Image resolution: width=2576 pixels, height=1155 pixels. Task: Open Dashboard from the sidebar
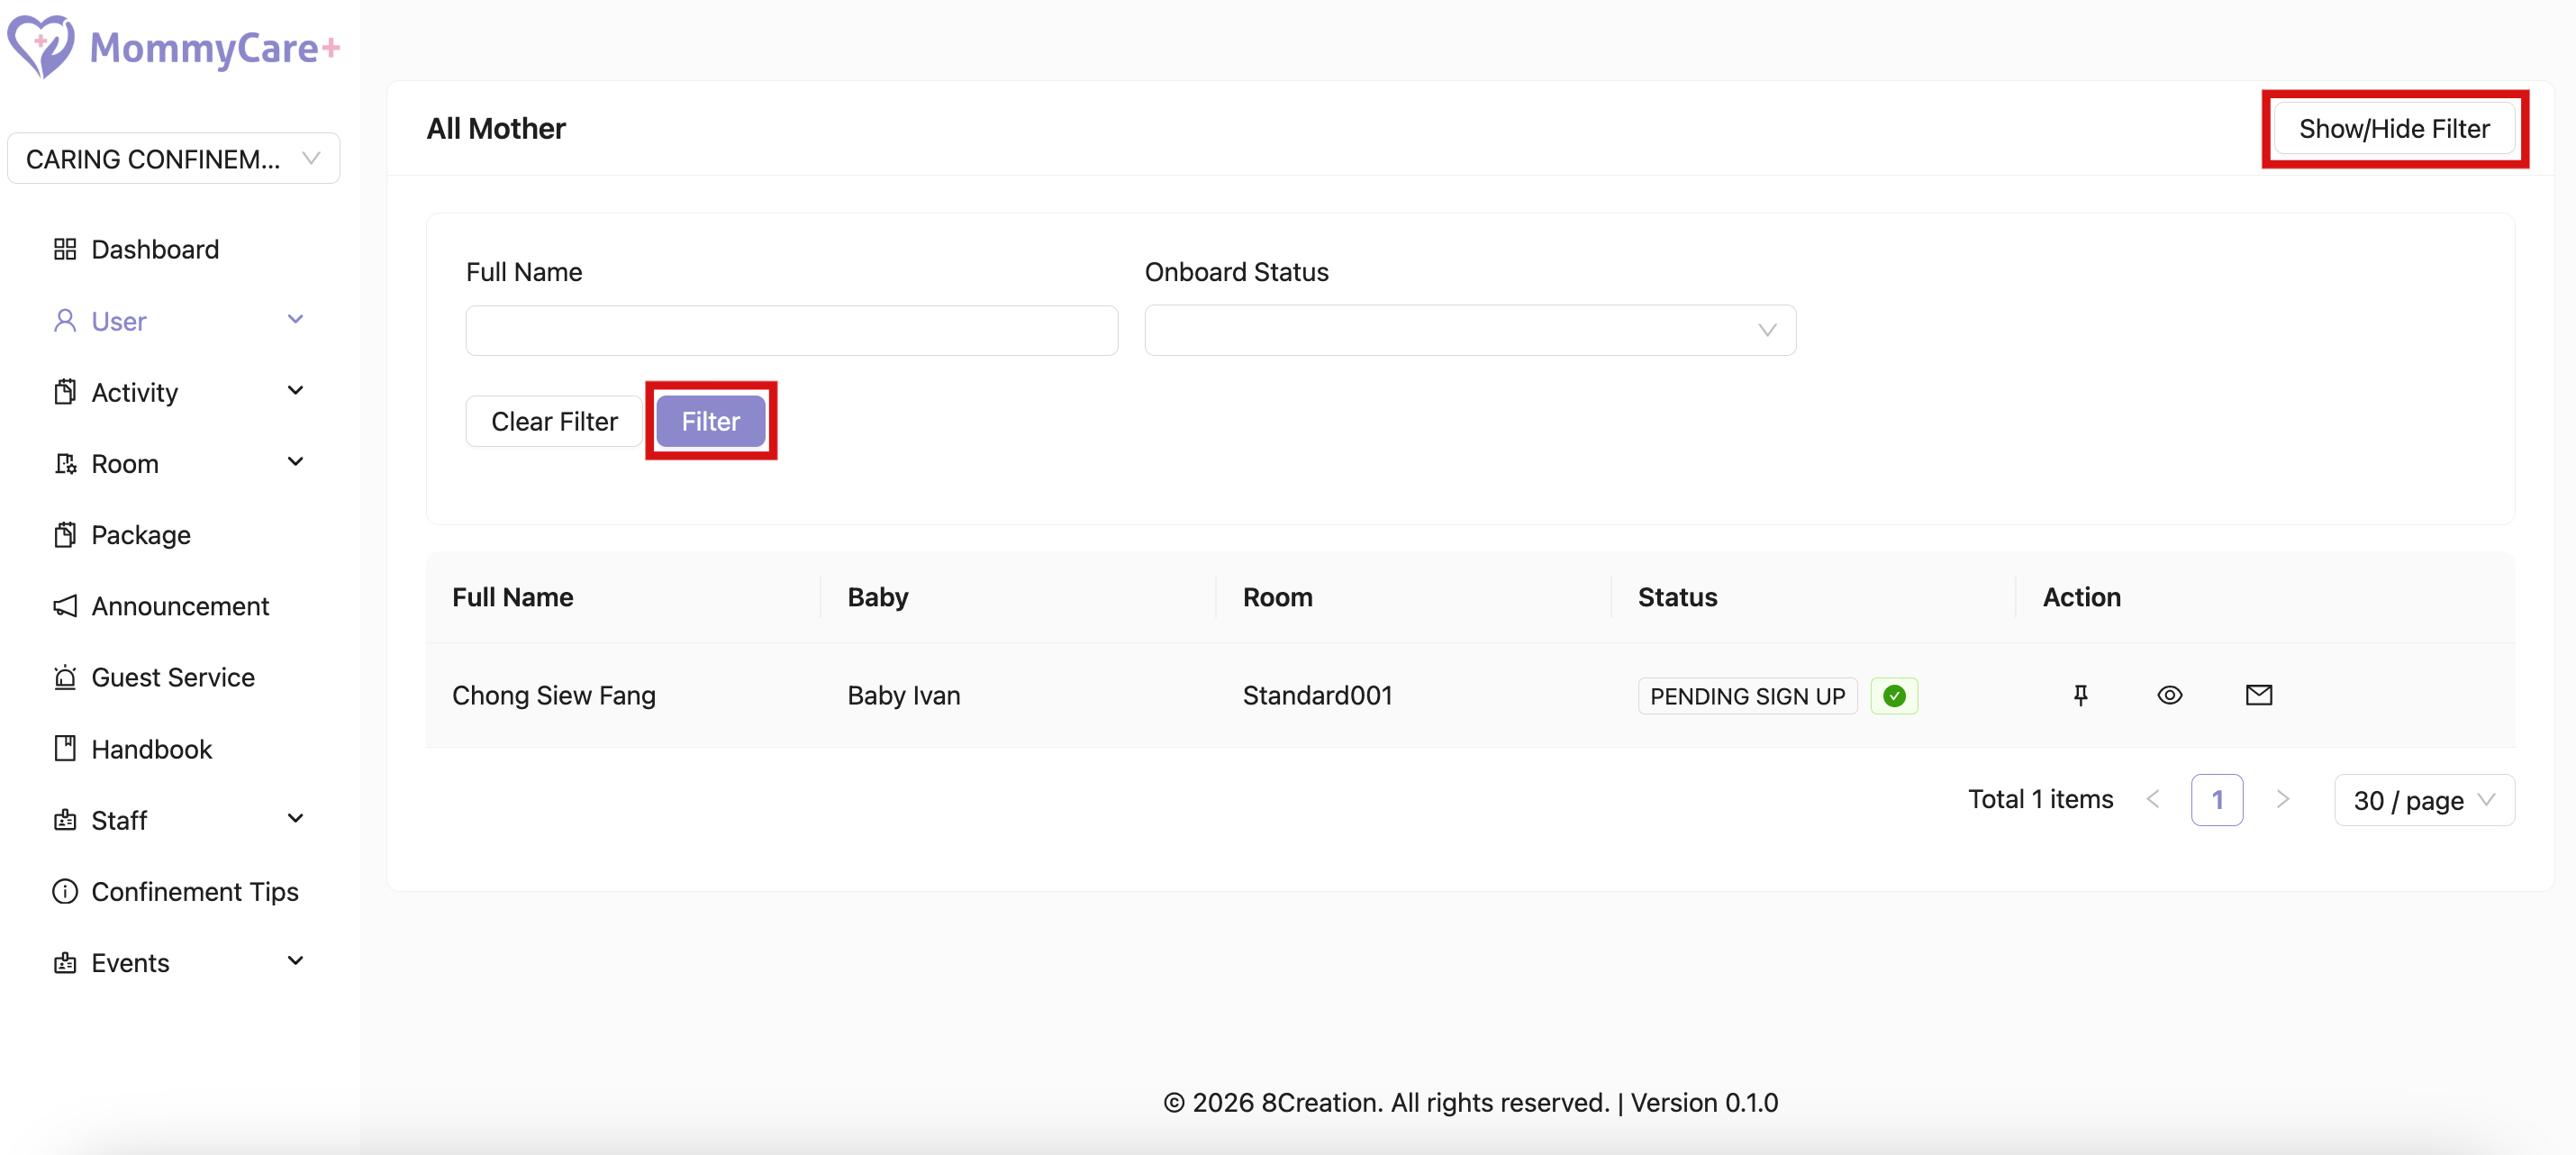click(x=154, y=249)
